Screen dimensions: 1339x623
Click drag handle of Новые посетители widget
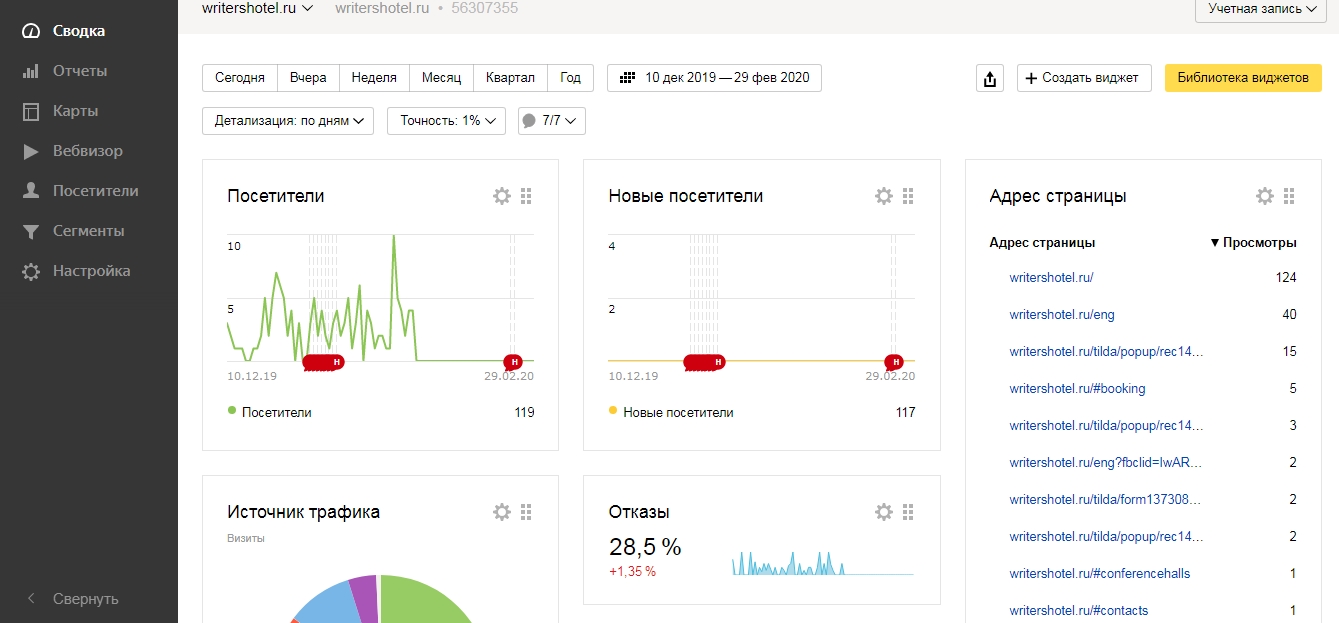(x=909, y=196)
